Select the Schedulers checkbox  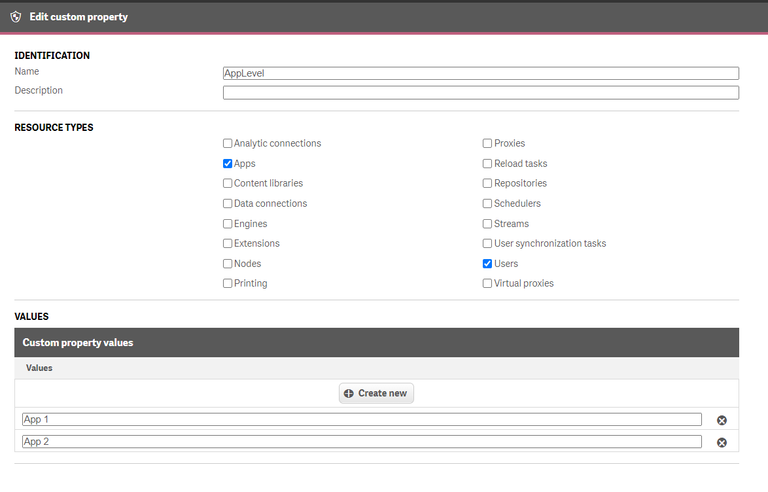click(x=487, y=203)
